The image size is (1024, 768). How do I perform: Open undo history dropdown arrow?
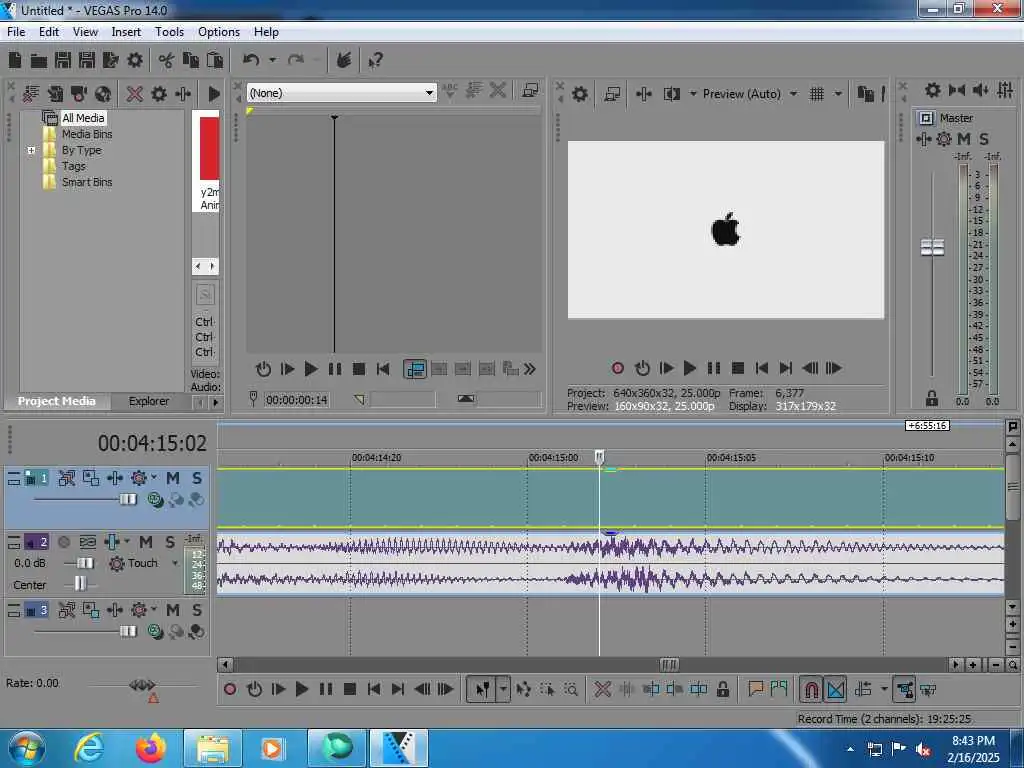(x=272, y=61)
